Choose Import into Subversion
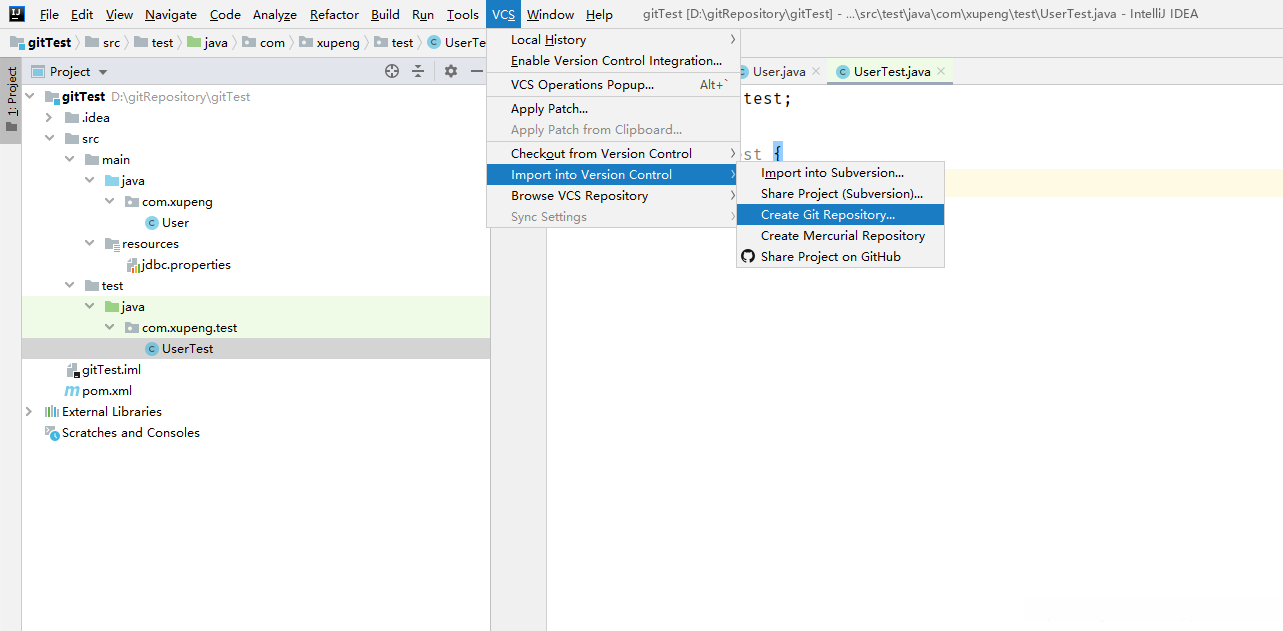The height and width of the screenshot is (631, 1283). click(x=840, y=173)
